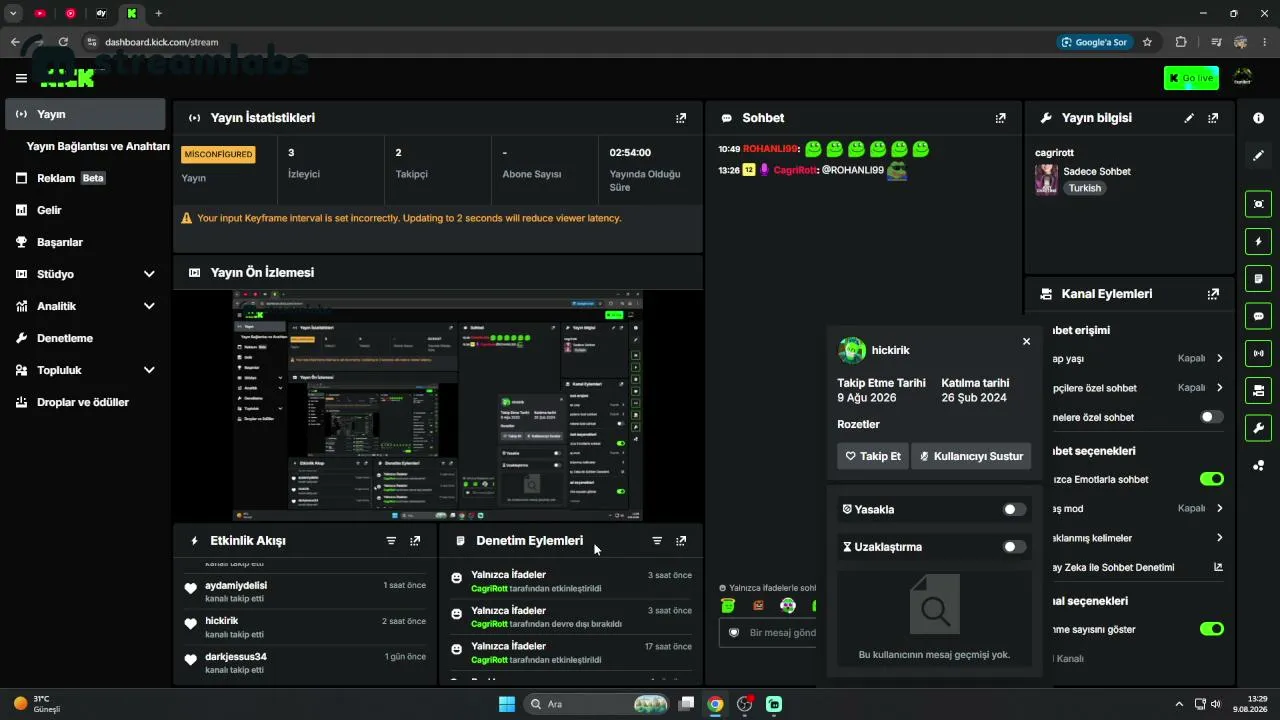Screen dimensions: 1280x720
Task: Close the hickirik user card
Action: click(x=1026, y=341)
